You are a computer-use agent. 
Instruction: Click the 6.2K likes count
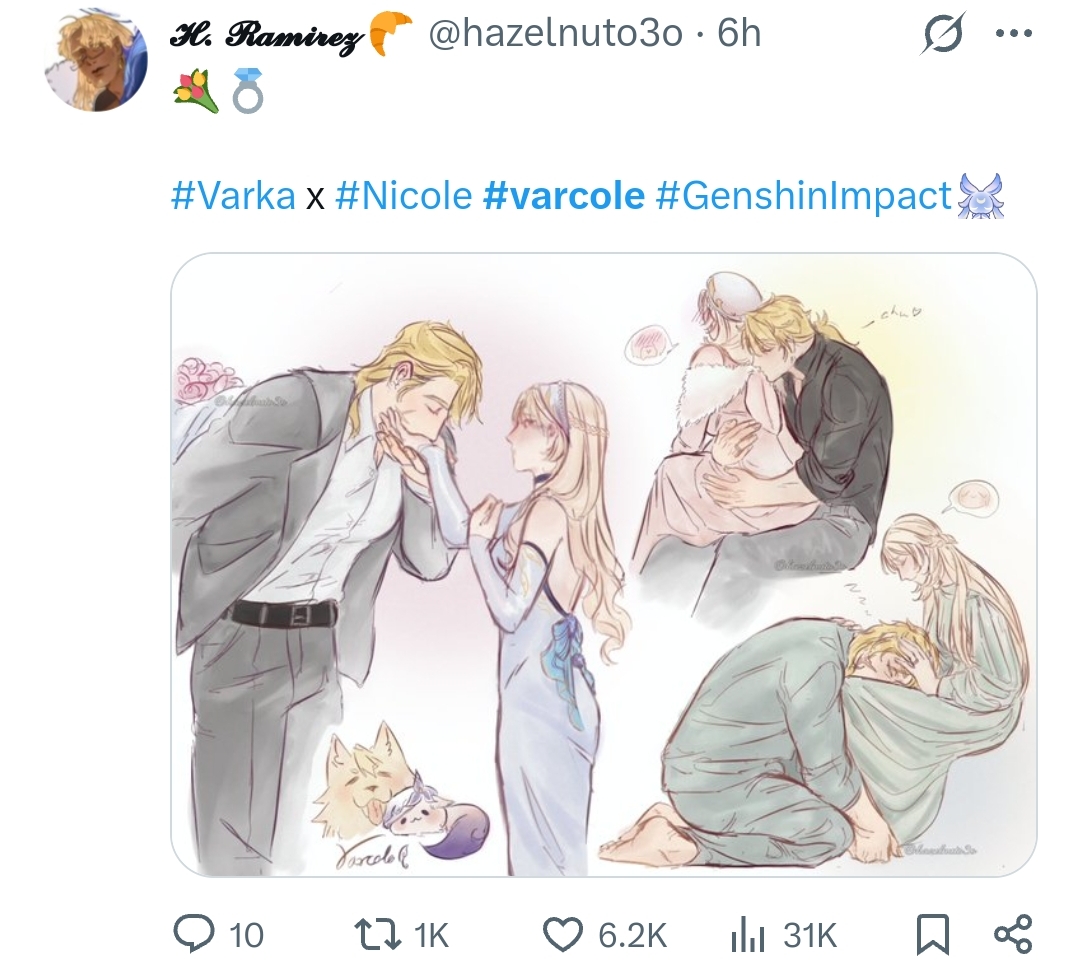coord(632,936)
